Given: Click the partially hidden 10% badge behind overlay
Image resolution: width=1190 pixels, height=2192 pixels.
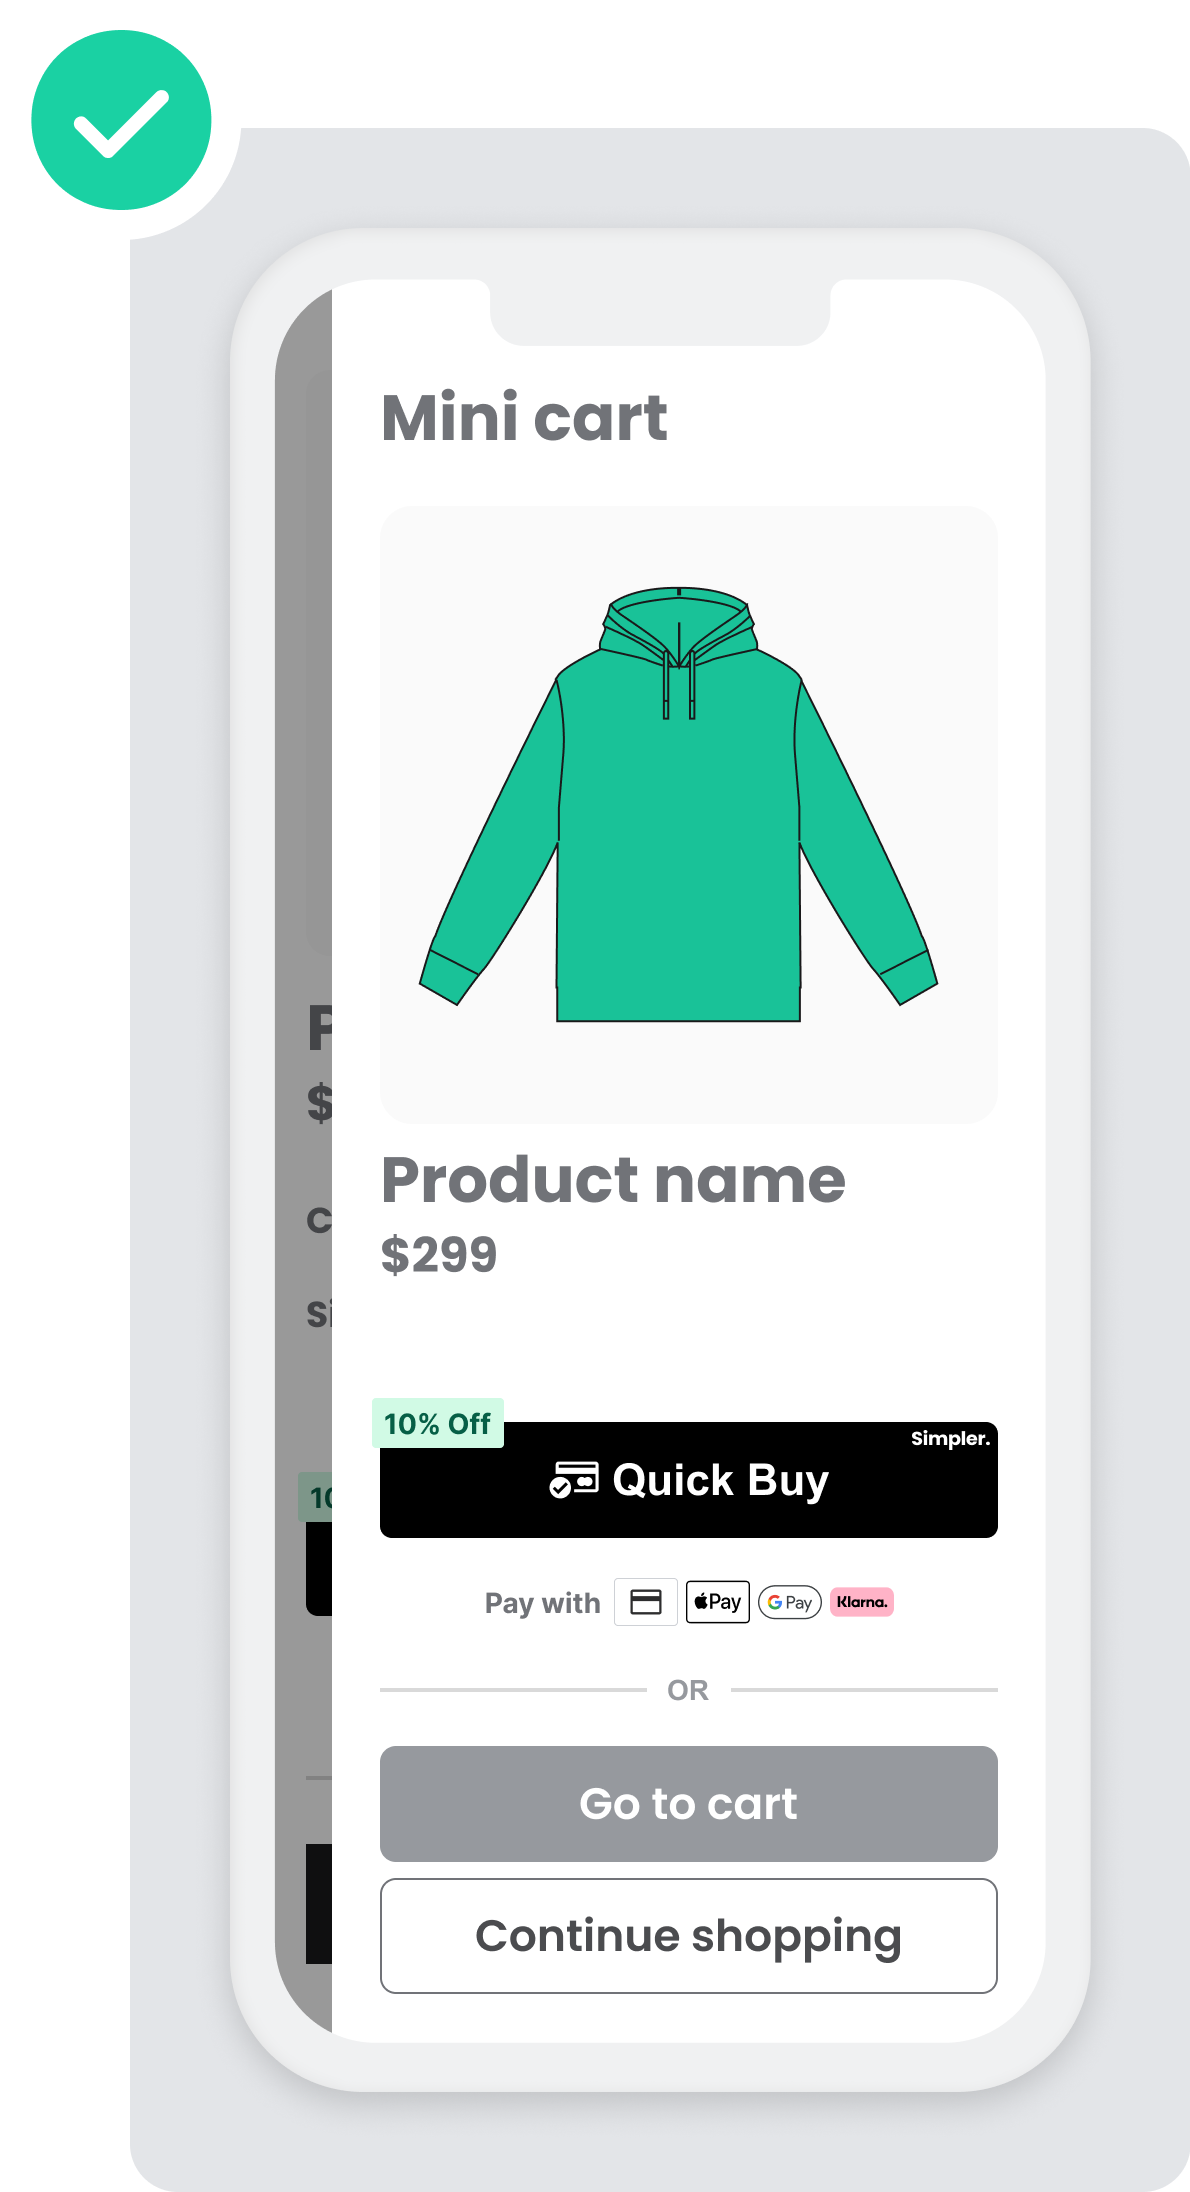Looking at the screenshot, I should coord(316,1497).
